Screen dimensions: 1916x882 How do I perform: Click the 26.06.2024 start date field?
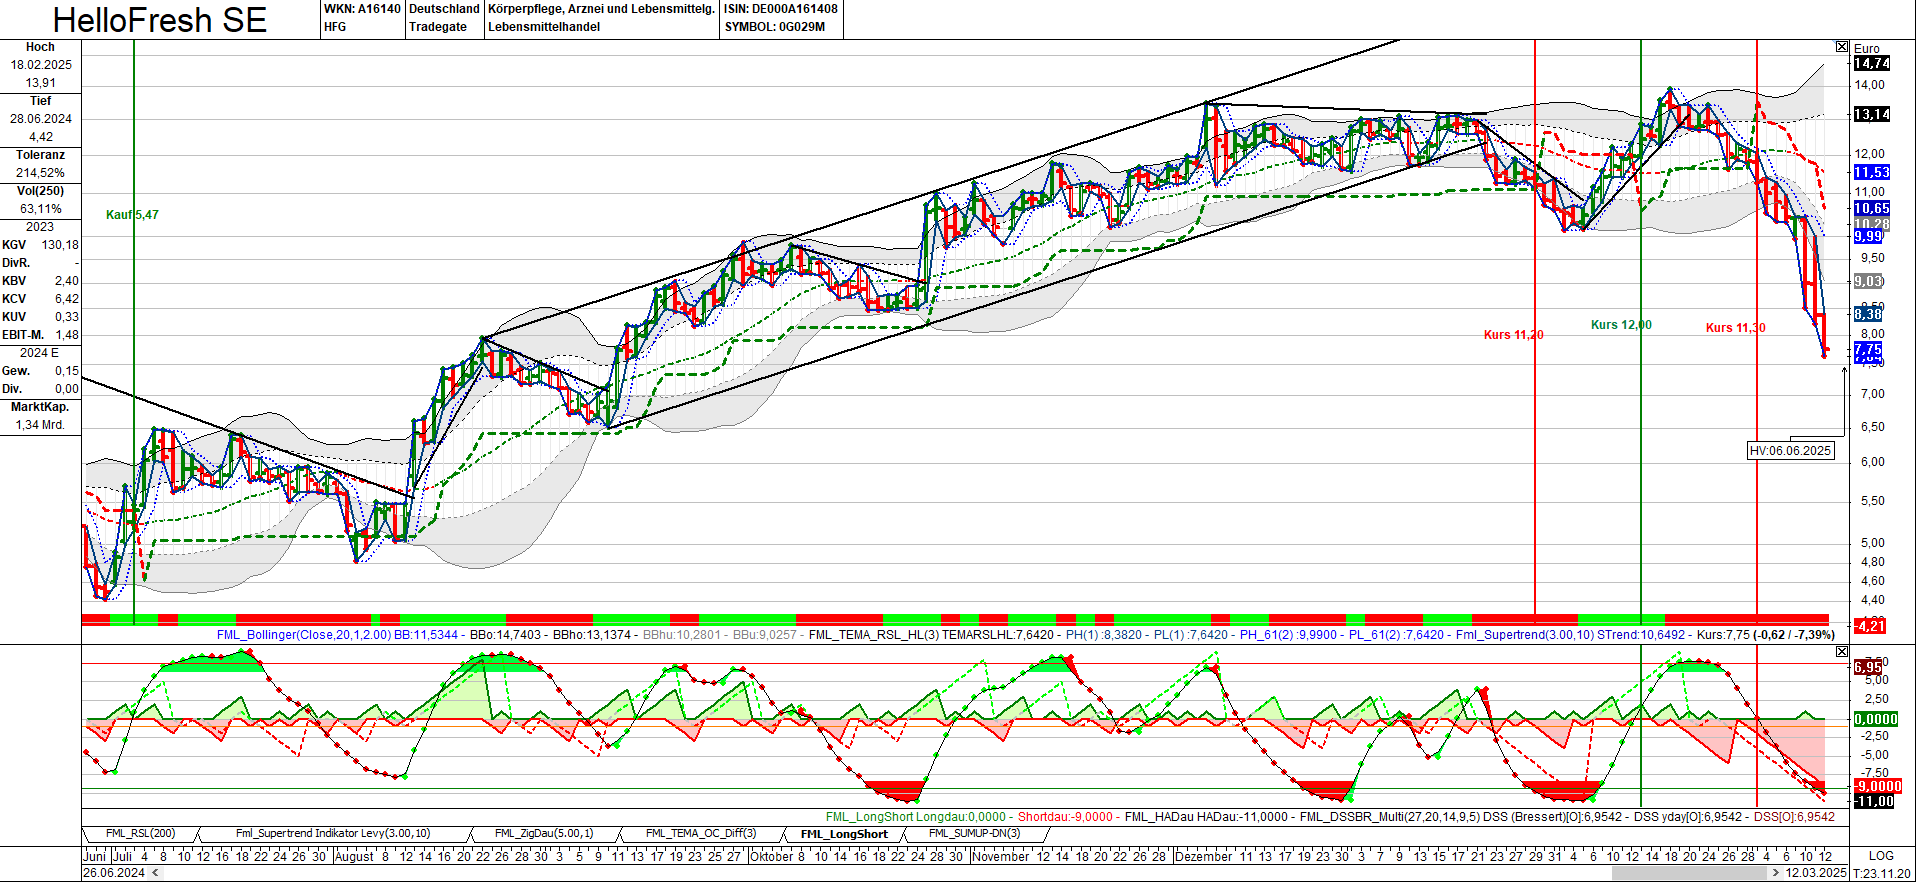coord(114,873)
